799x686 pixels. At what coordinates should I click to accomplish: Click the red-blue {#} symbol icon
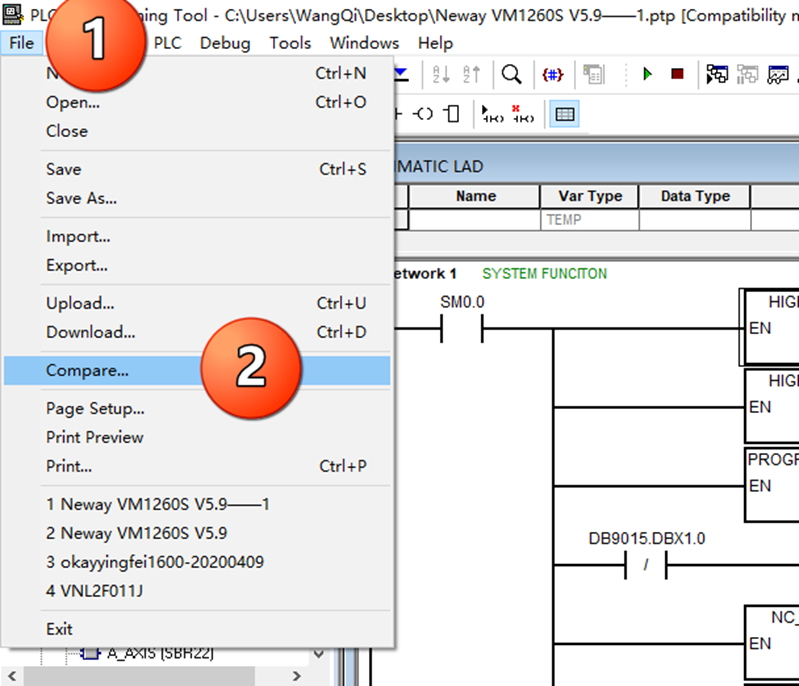click(x=553, y=75)
